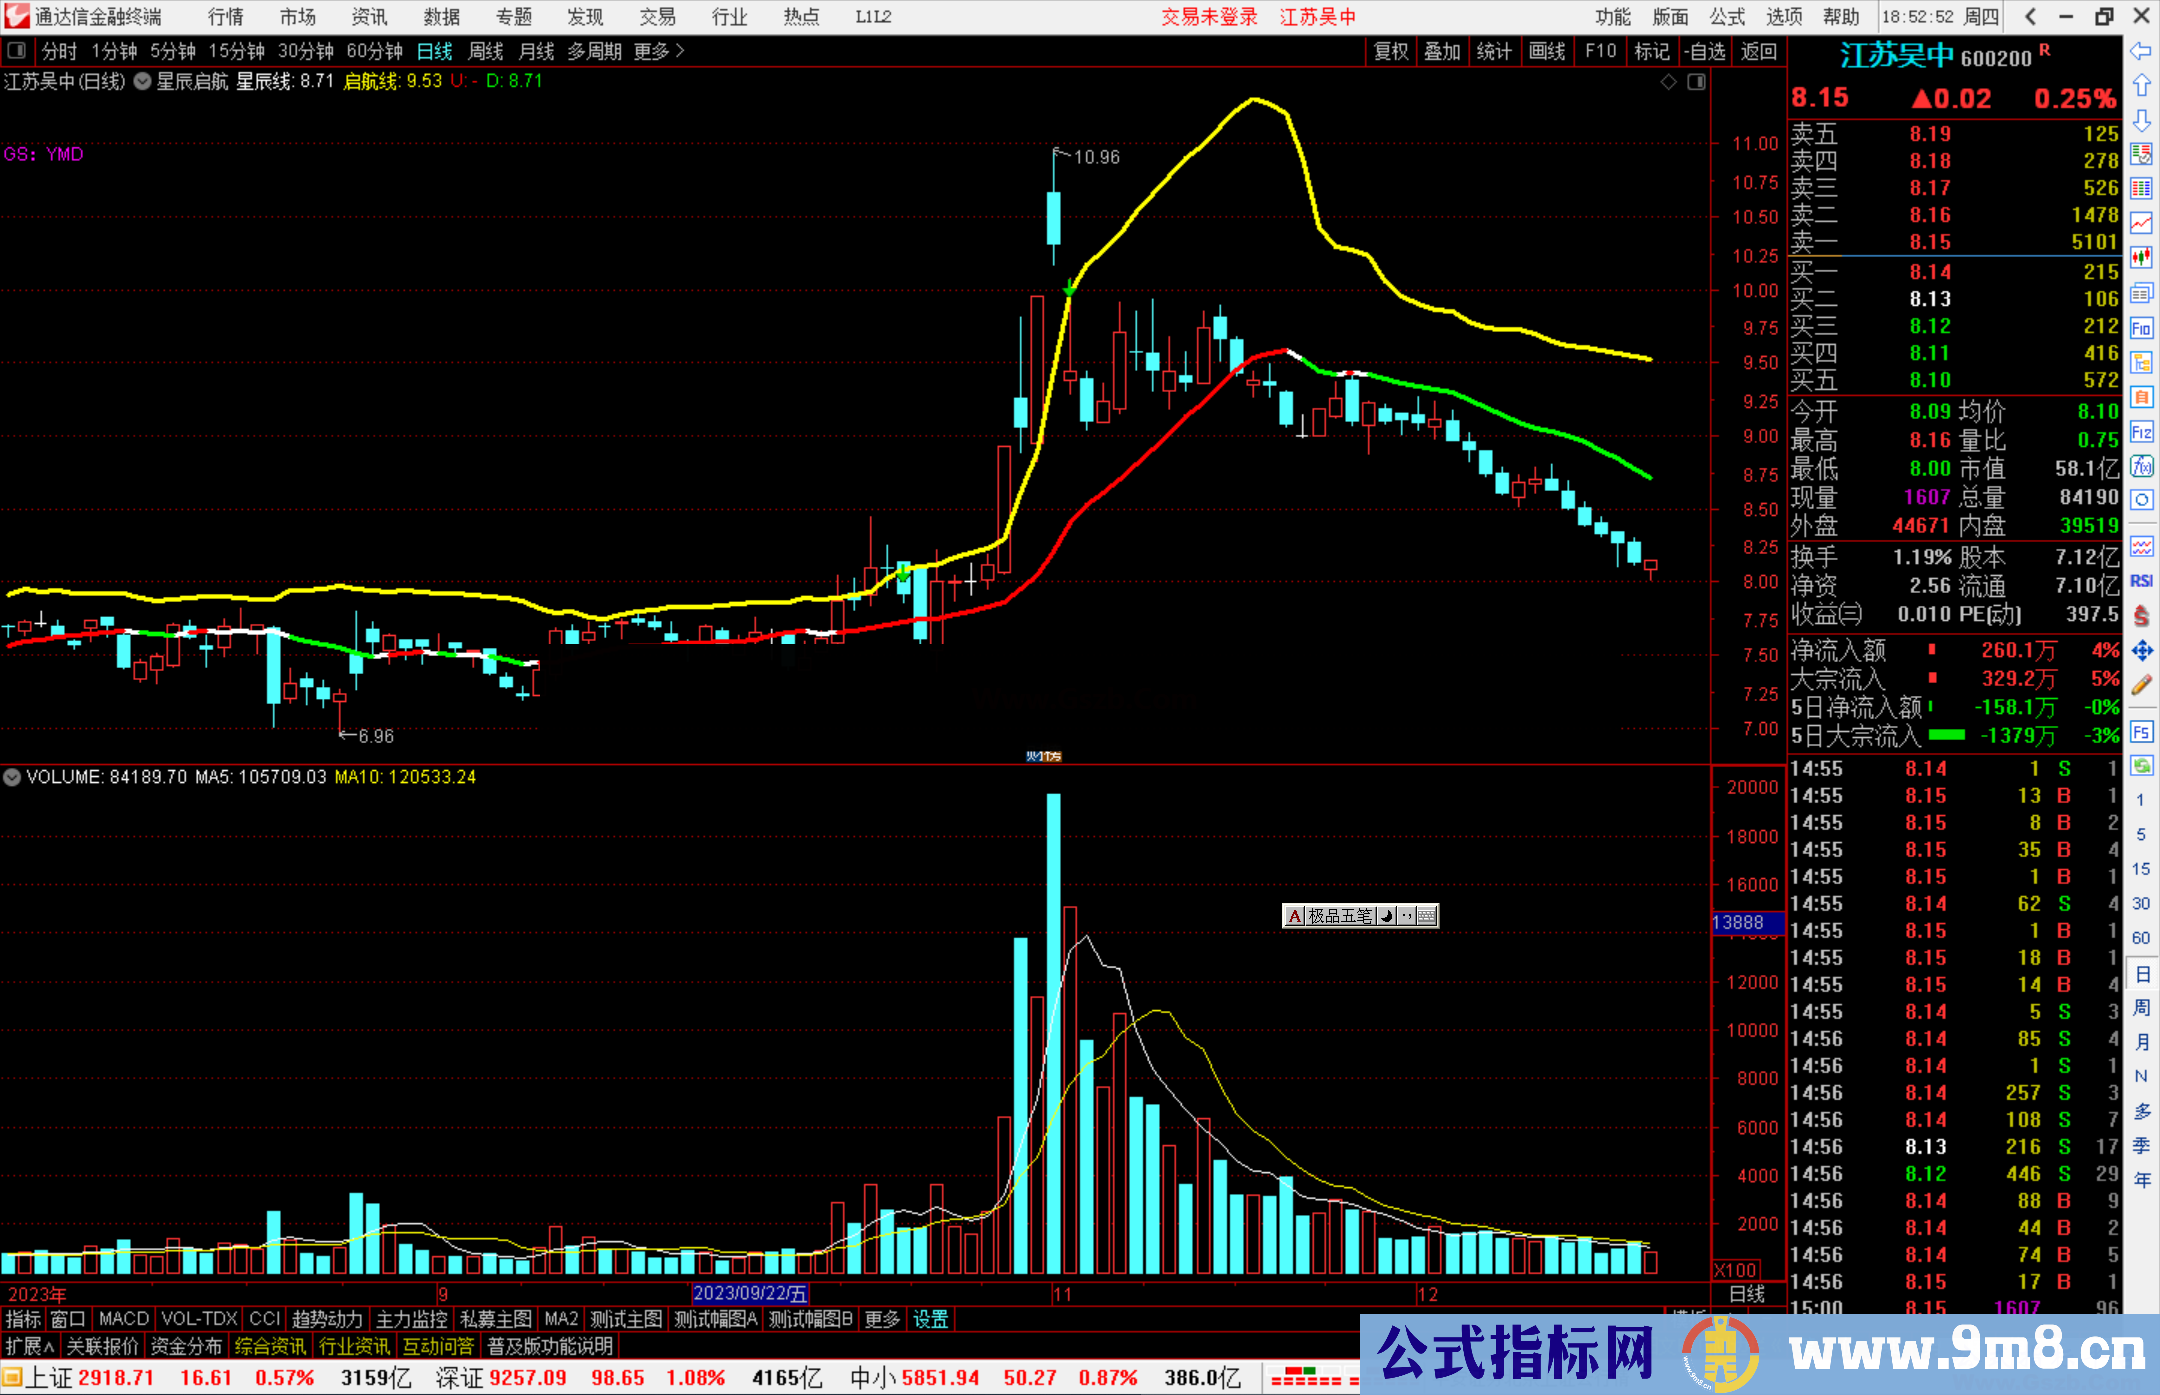Screen dimensions: 2160x1395
Task: Click the 2023/09/22 date timeline marker
Action: point(750,1294)
